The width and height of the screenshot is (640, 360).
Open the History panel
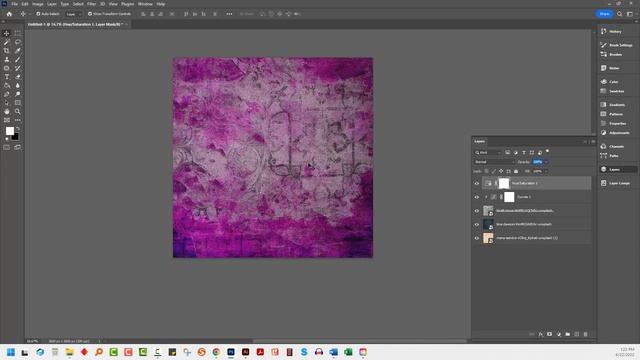tap(616, 32)
